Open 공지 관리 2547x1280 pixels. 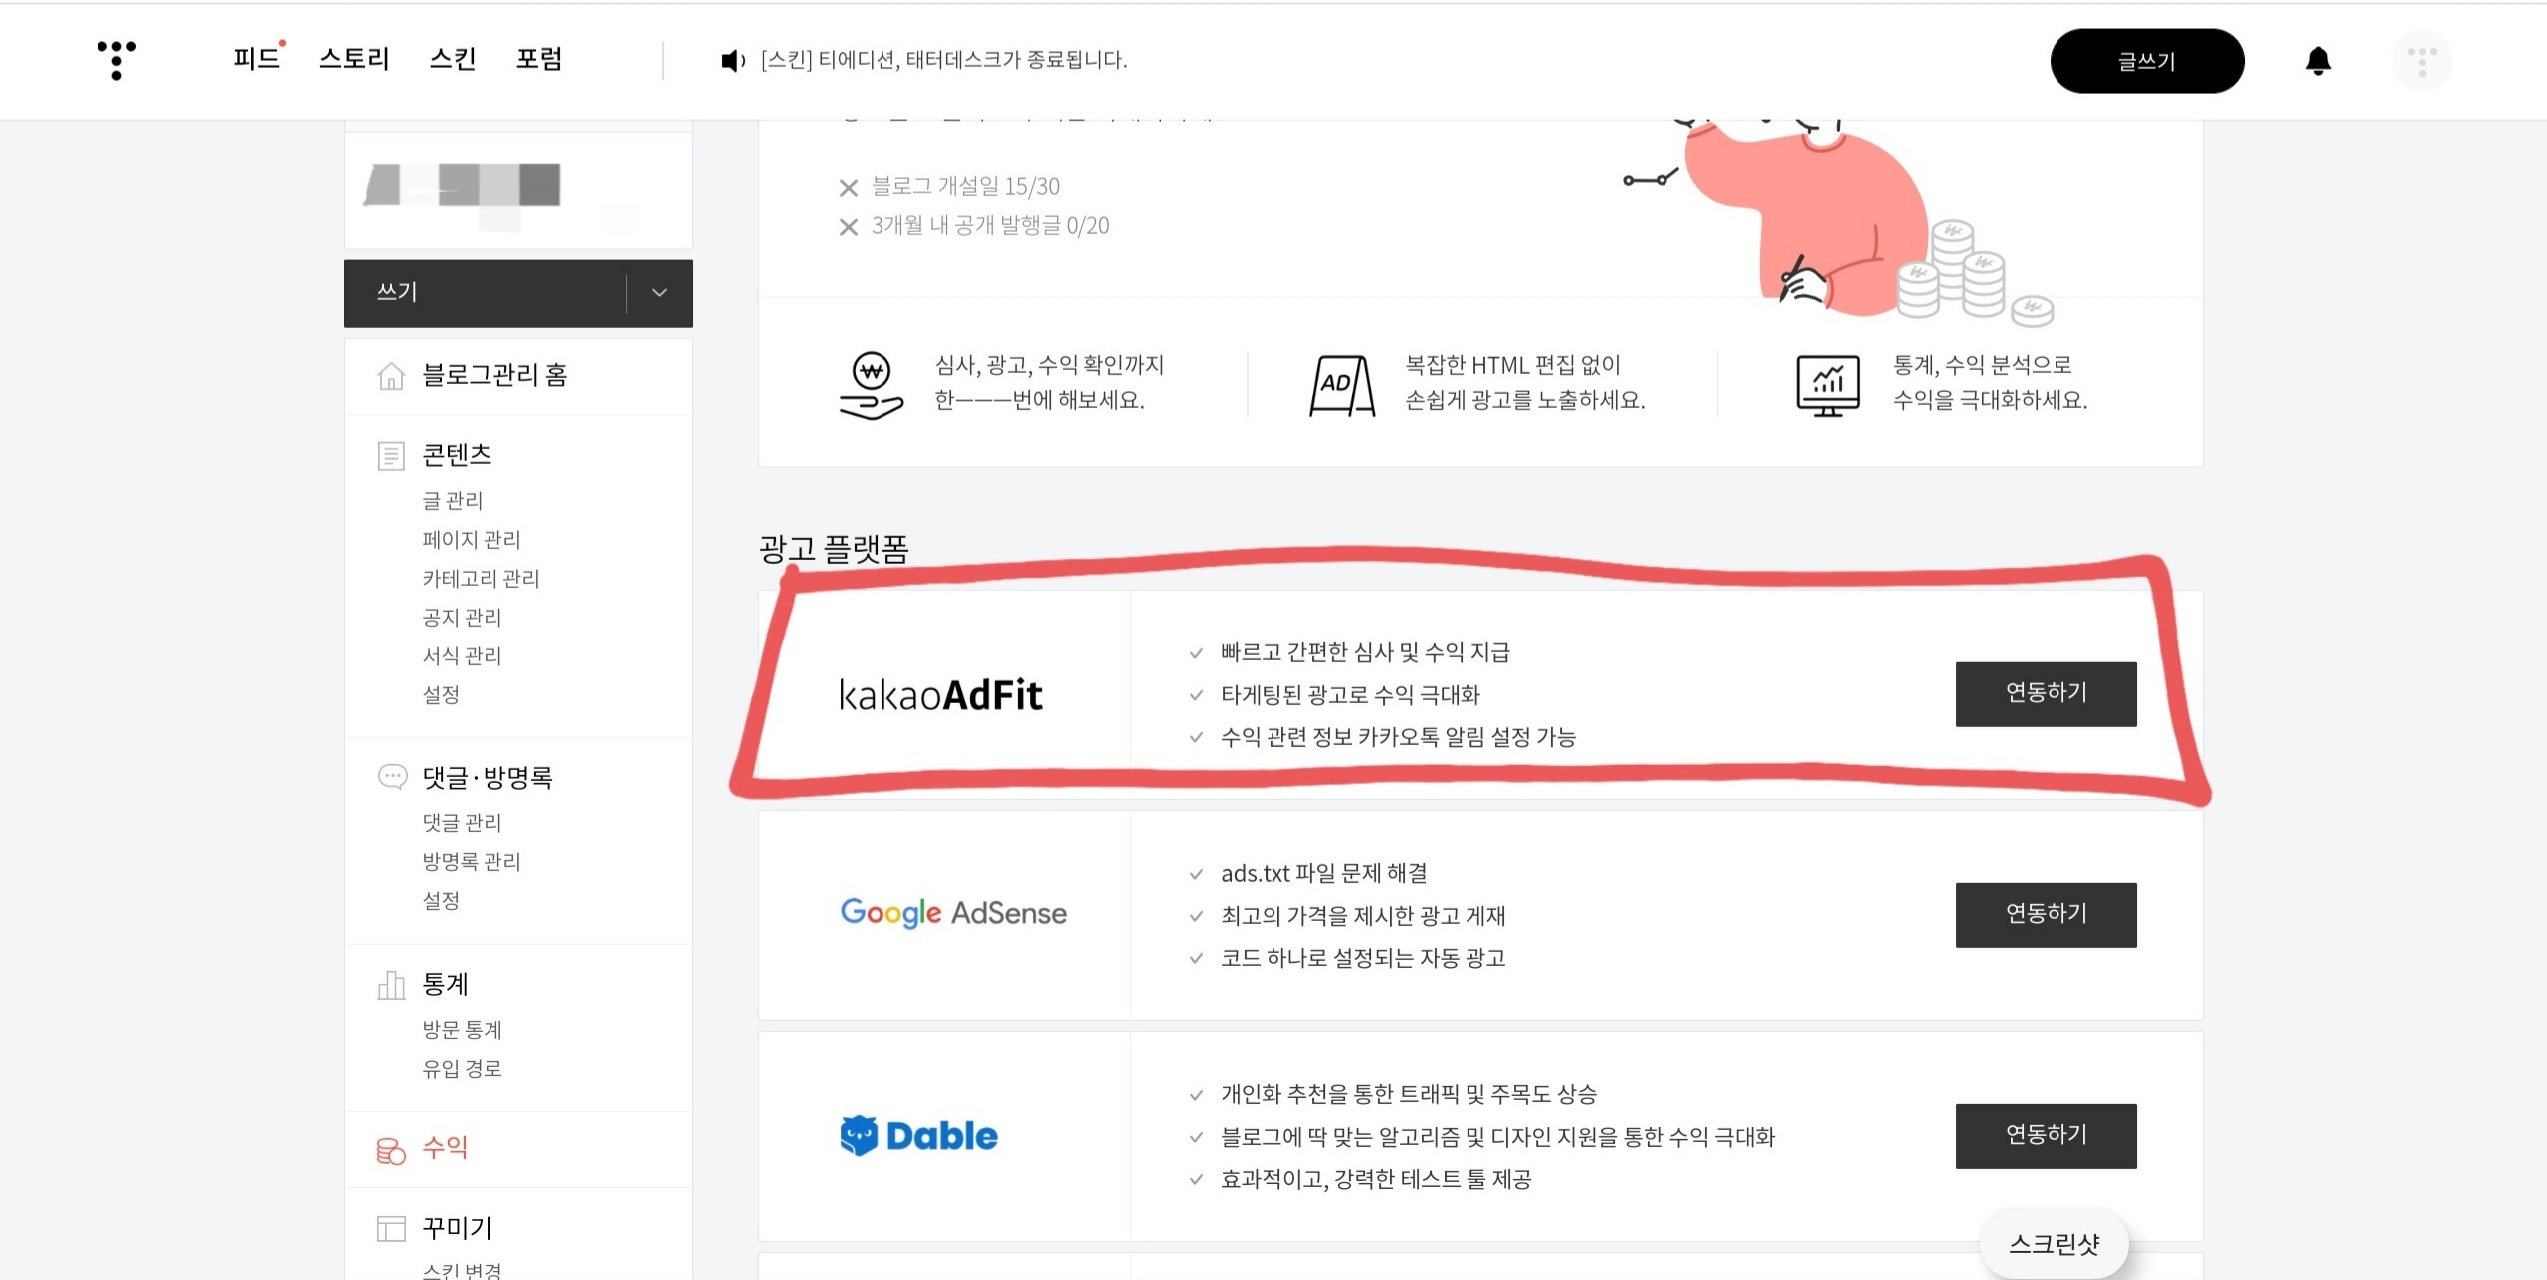pyautogui.click(x=462, y=618)
